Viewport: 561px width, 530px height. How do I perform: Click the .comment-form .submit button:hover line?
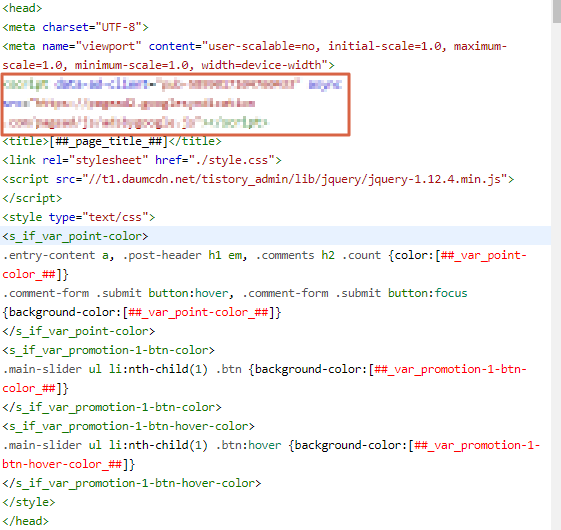coord(235,293)
